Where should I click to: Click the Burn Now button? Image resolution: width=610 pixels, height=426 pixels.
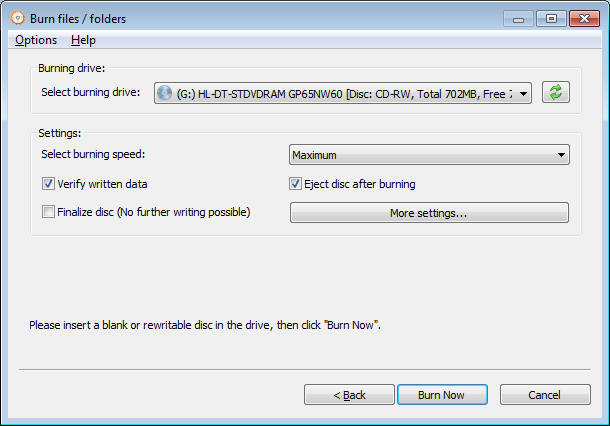pyautogui.click(x=442, y=394)
